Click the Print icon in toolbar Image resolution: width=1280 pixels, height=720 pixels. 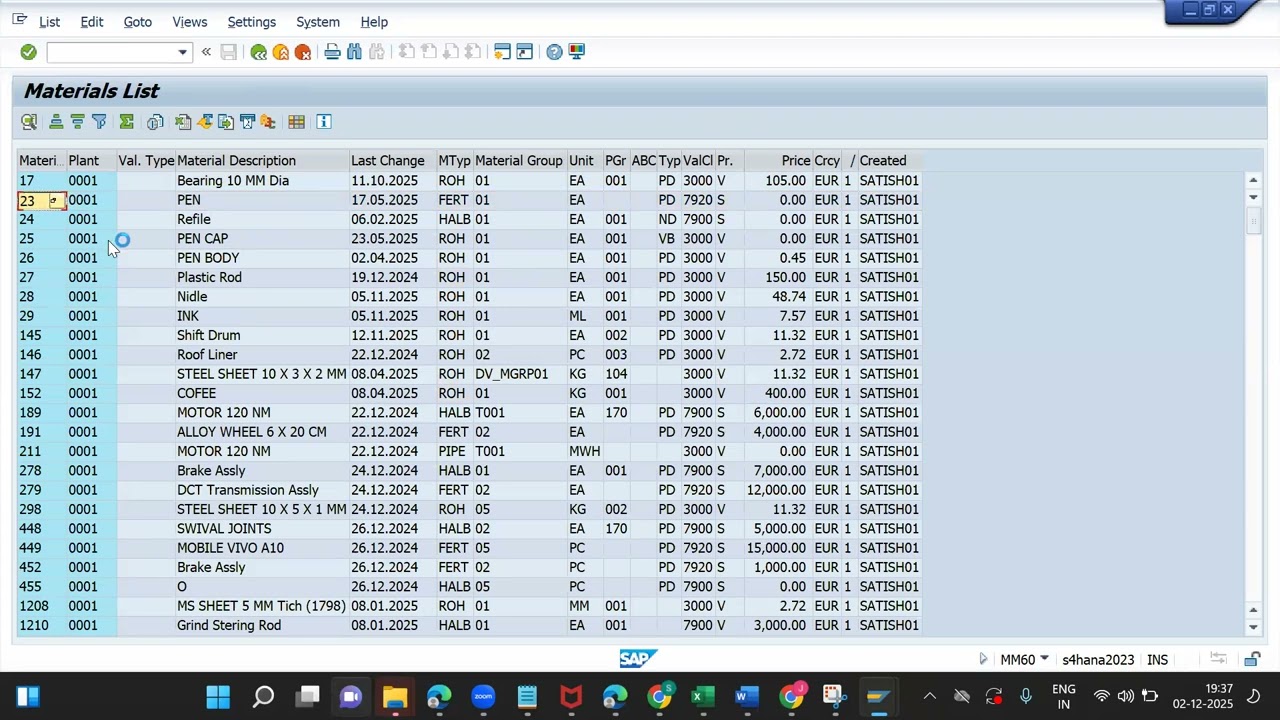(332, 52)
